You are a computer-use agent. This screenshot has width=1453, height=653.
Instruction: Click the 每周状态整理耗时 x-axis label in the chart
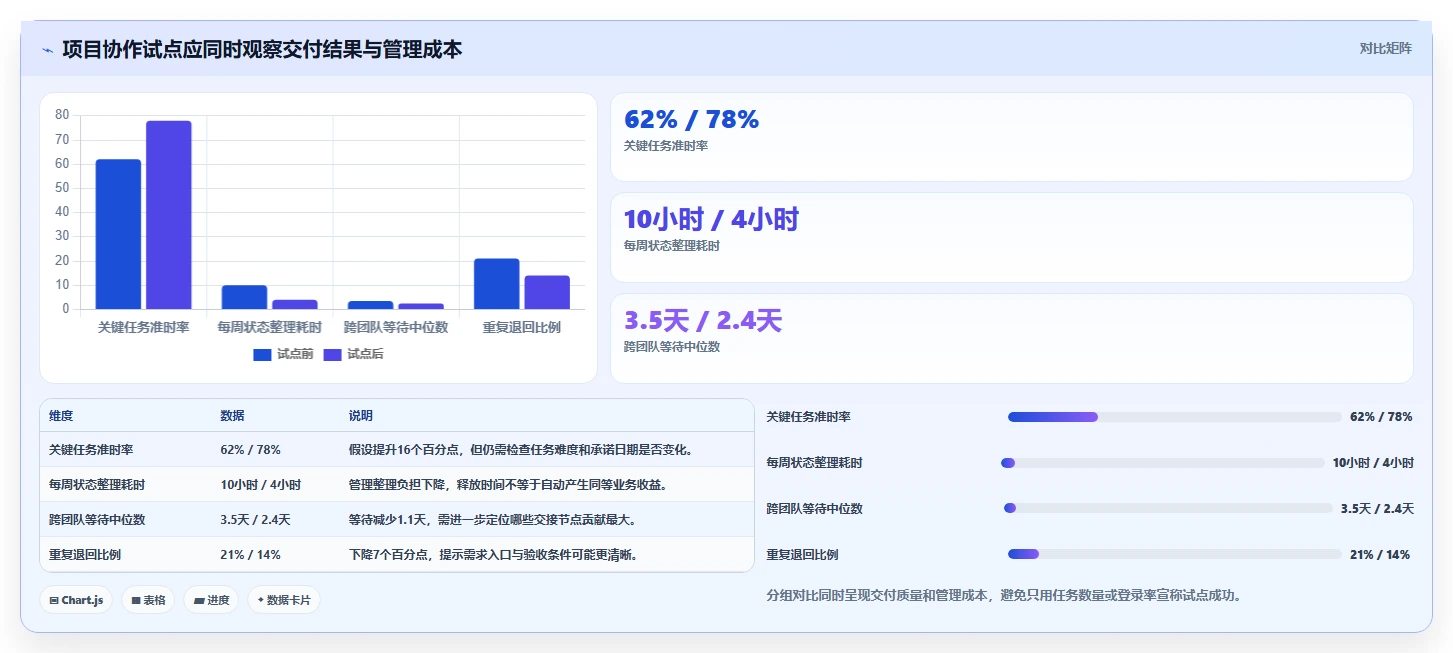[x=270, y=327]
